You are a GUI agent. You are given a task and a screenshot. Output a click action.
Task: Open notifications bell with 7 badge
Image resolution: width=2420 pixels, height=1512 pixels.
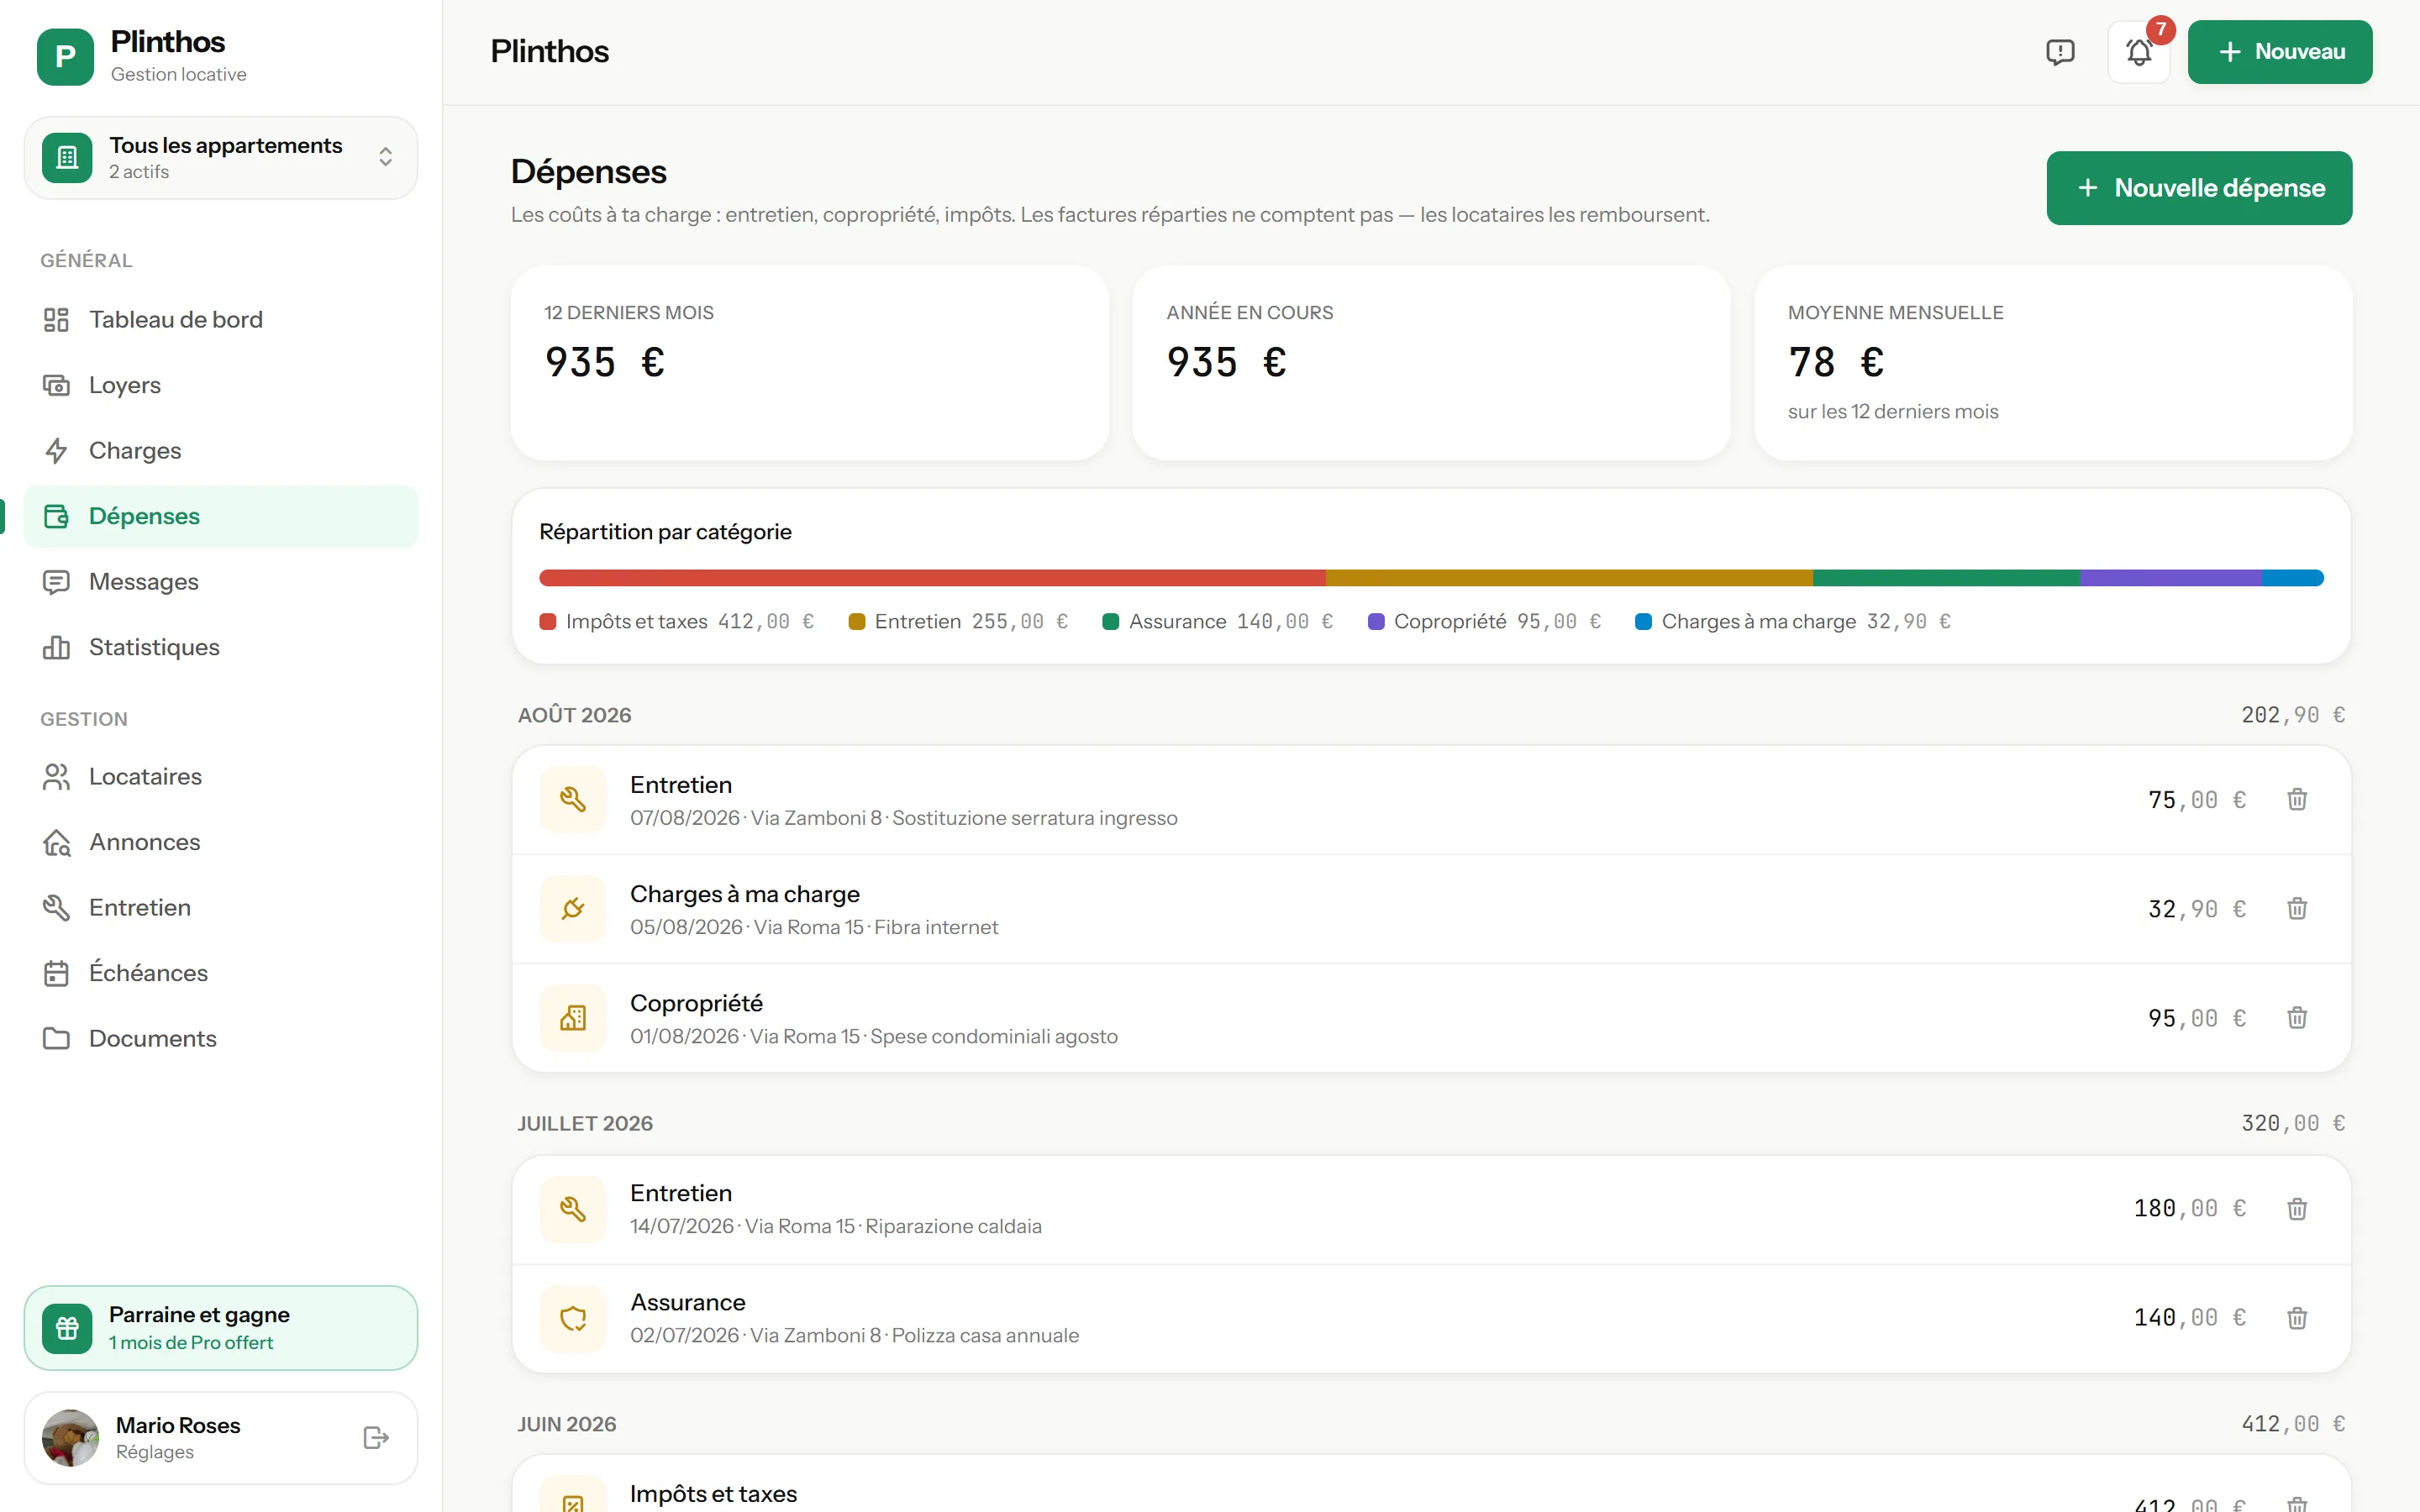2139,52
